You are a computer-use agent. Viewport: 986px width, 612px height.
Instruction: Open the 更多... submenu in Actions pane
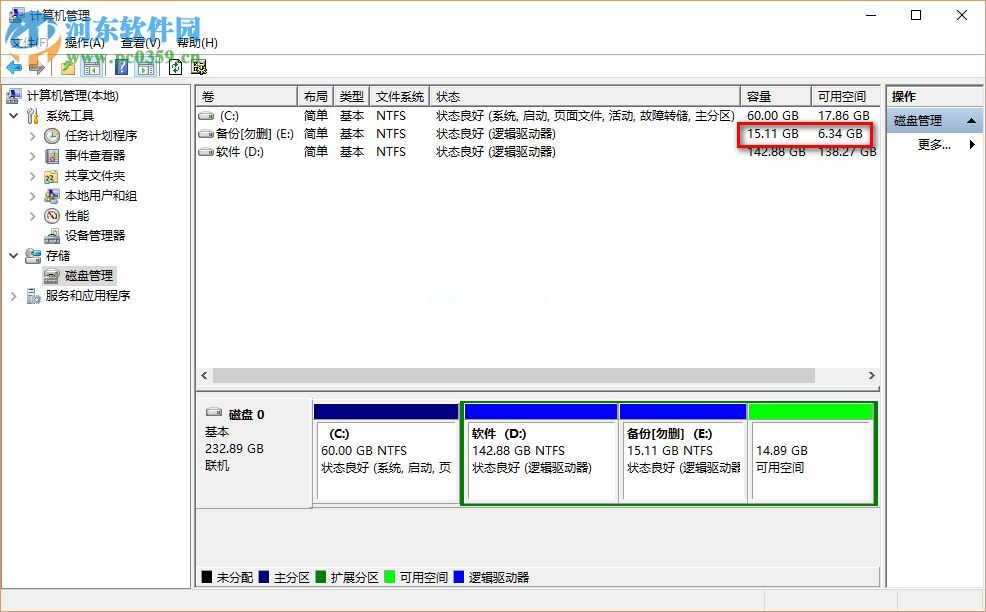point(932,144)
